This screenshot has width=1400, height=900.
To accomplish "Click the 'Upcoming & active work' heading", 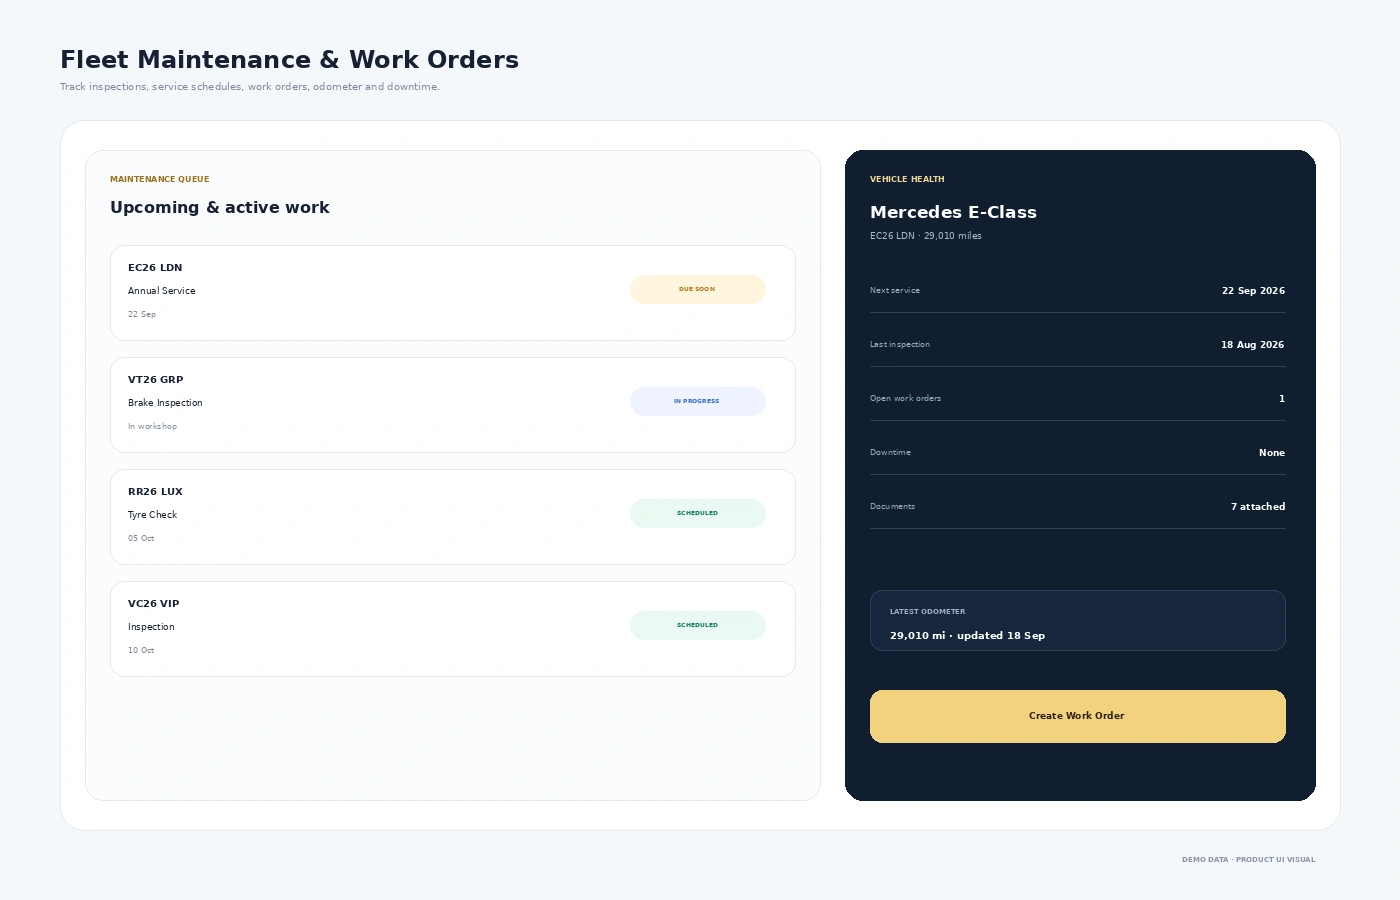I will point(220,207).
